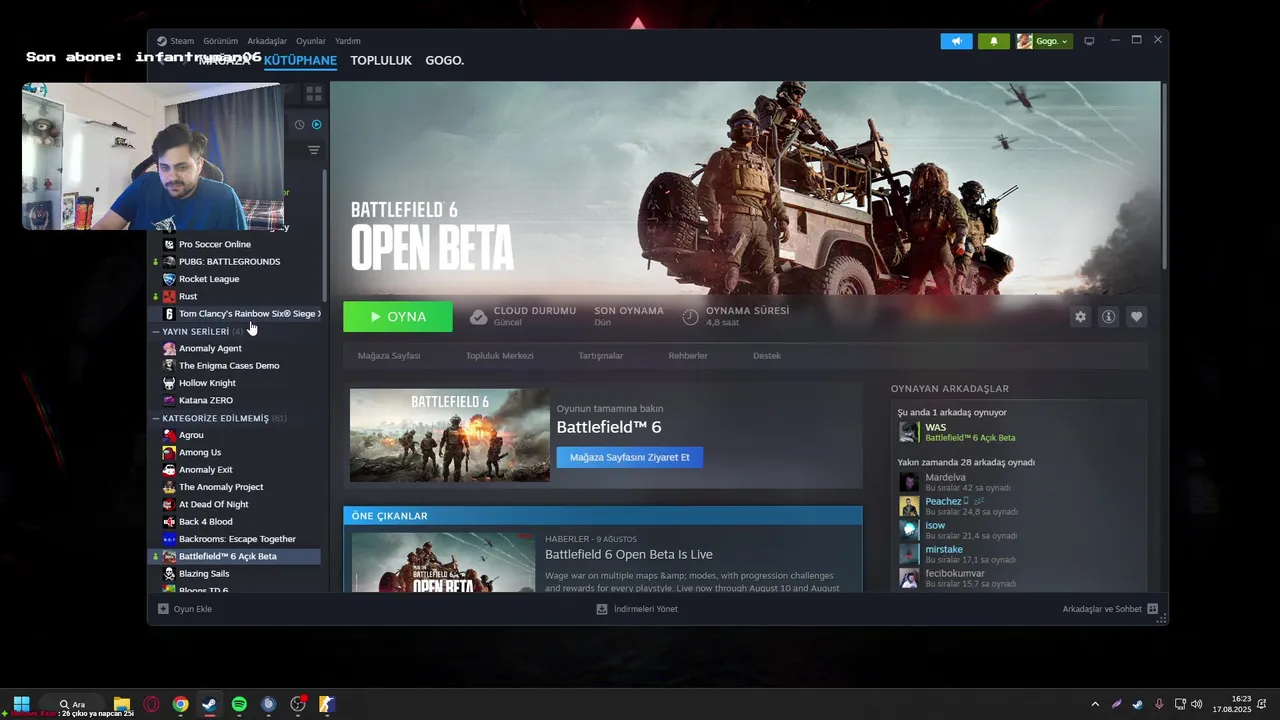This screenshot has height=720, width=1280.
Task: Click the Oyun Ekle plus icon
Action: click(x=163, y=608)
